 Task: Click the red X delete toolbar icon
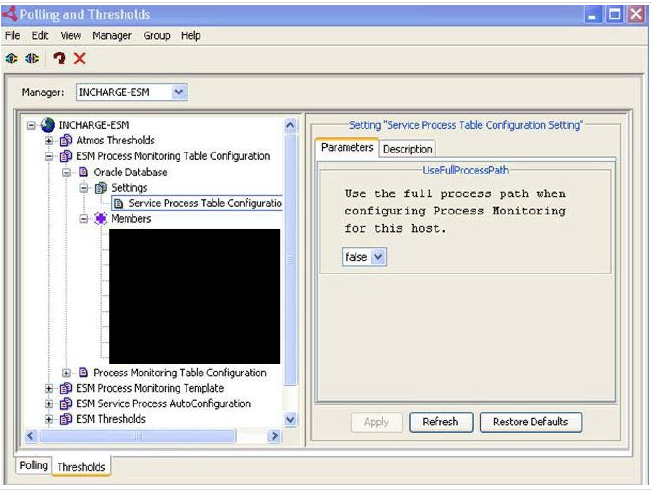click(x=79, y=58)
